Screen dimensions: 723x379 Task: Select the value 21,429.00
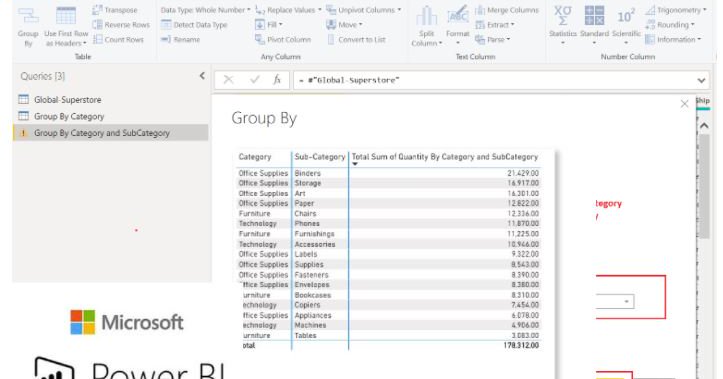(x=523, y=173)
